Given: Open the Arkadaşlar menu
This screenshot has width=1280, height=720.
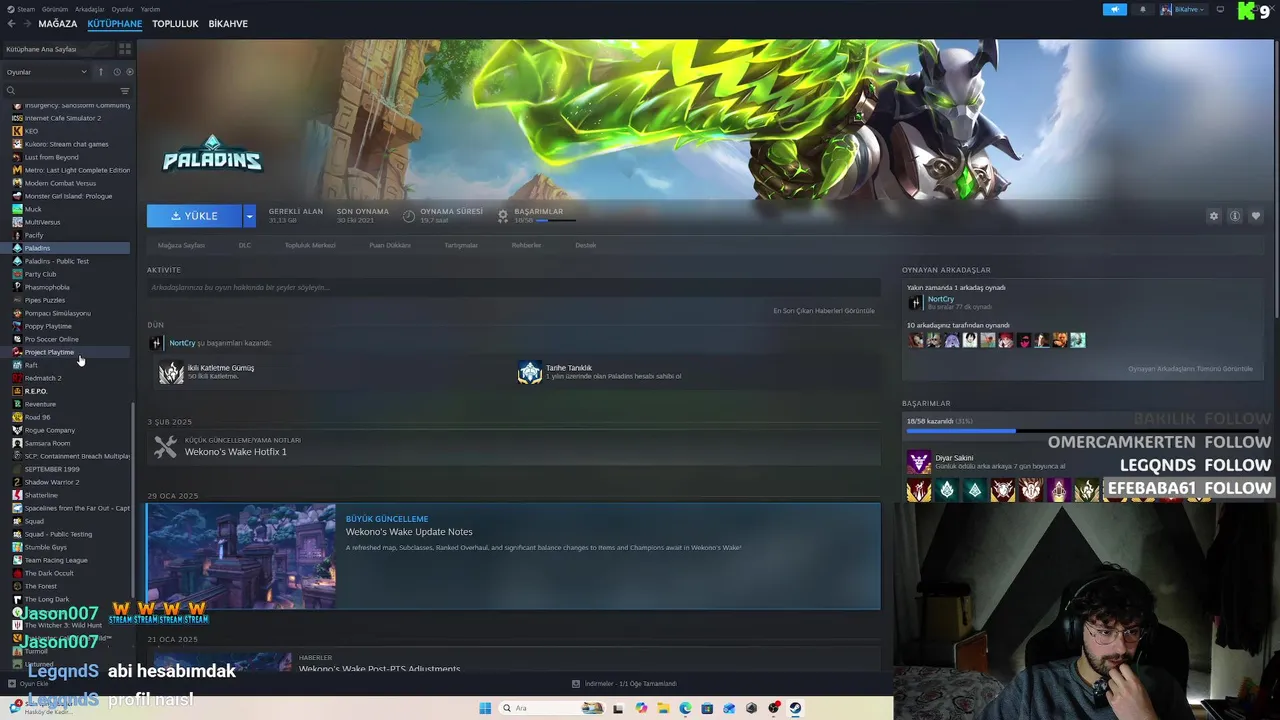Looking at the screenshot, I should tap(90, 9).
